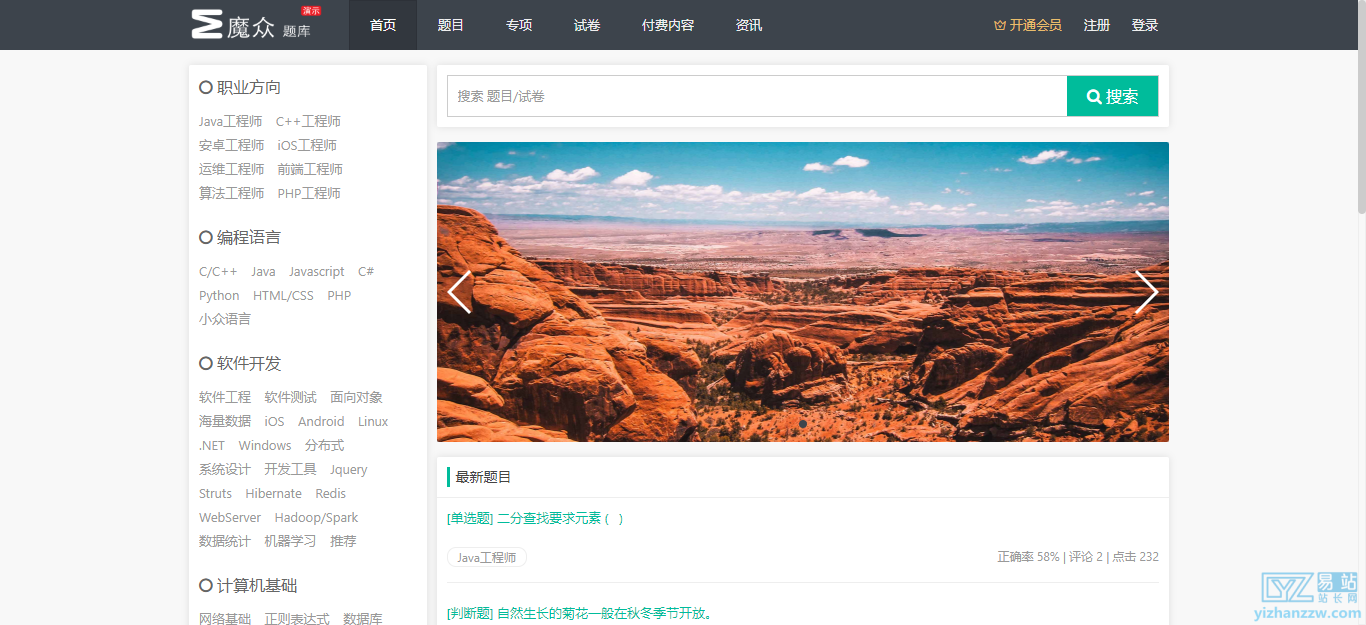Switch to the 试卷 section

(x=586, y=25)
